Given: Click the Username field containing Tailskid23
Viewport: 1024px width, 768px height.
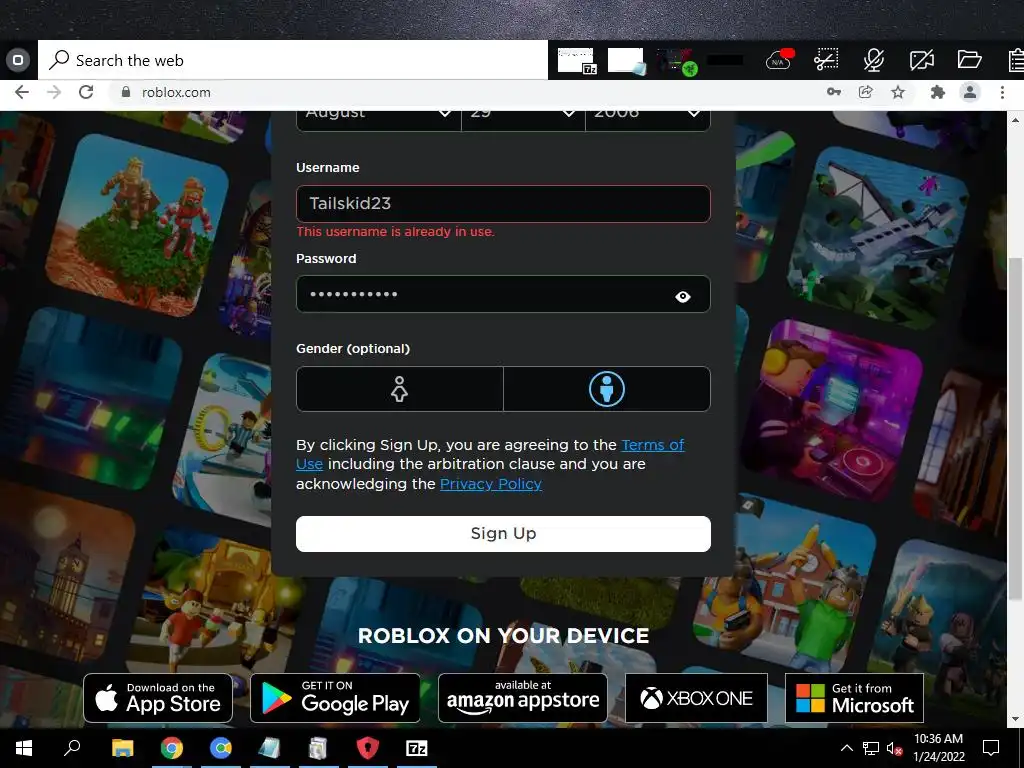Looking at the screenshot, I should 503,204.
